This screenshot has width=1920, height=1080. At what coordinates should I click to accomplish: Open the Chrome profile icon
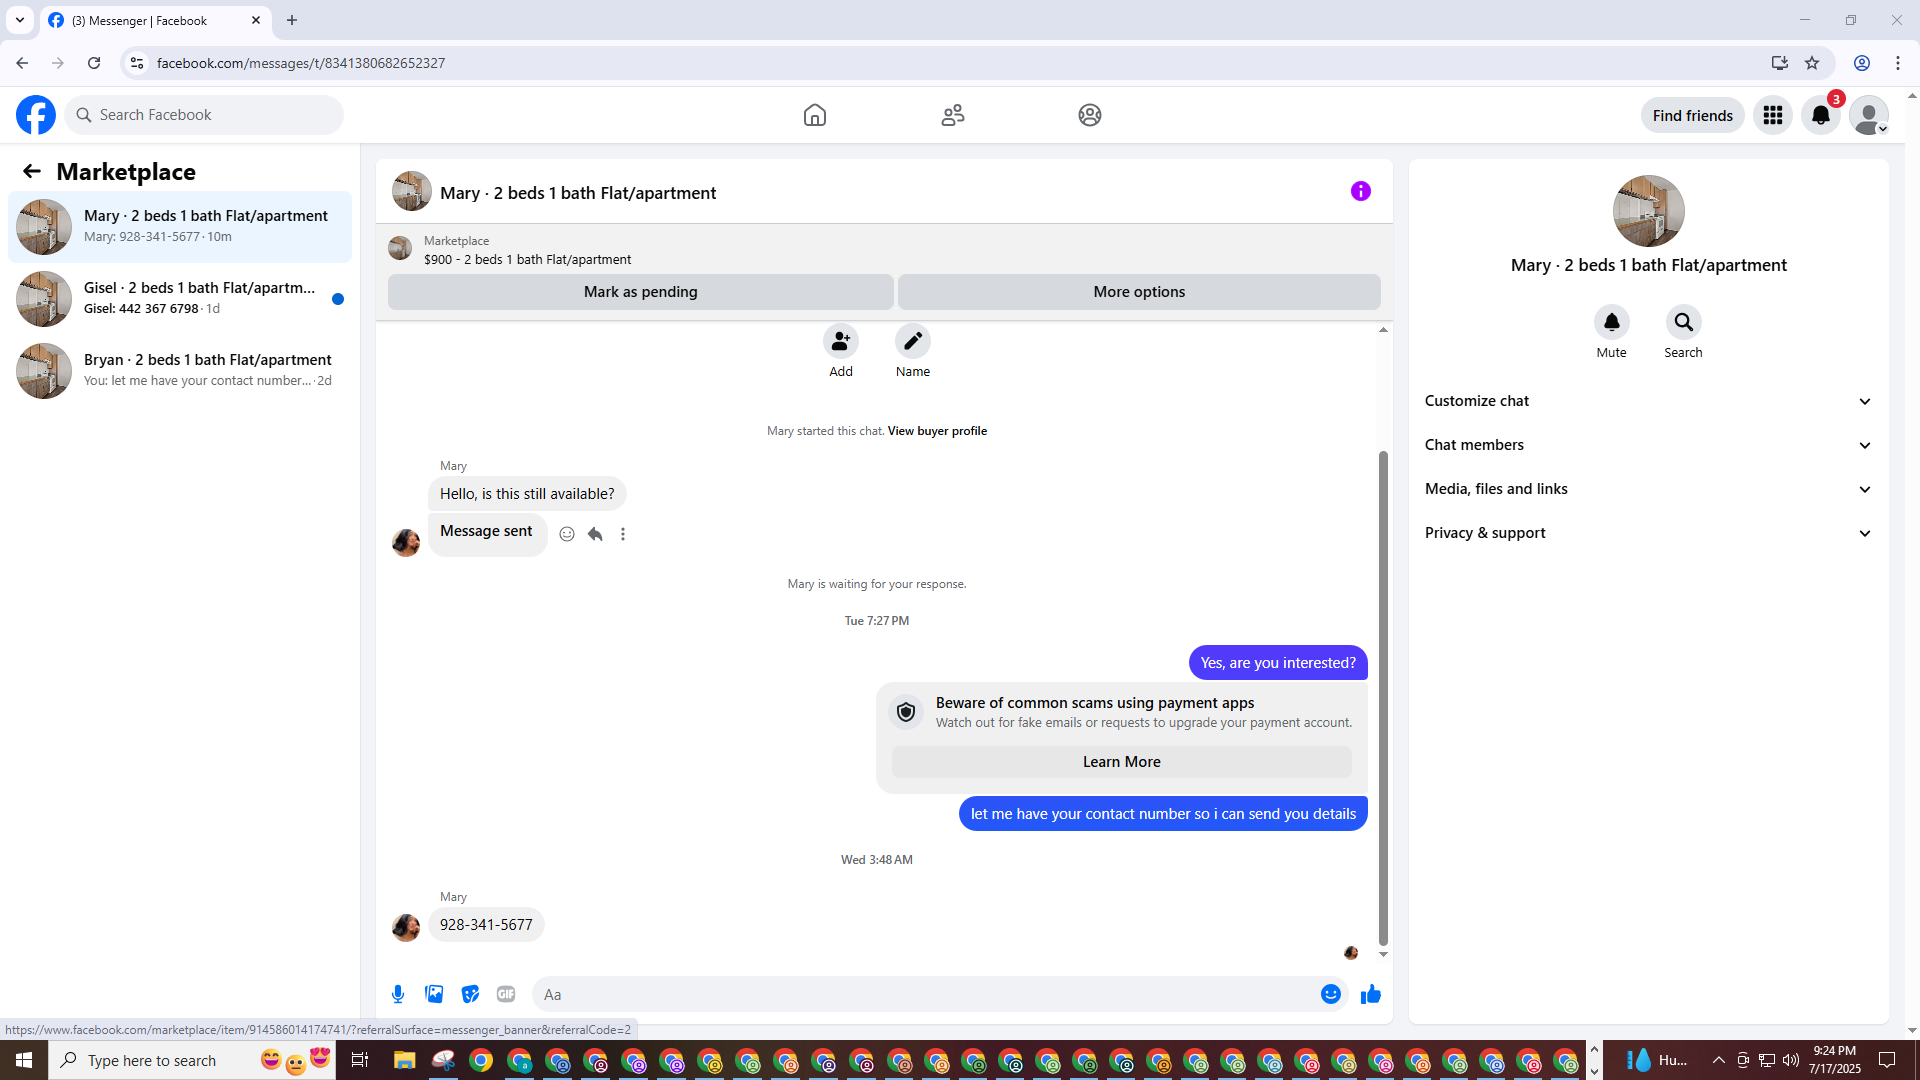[1862, 63]
